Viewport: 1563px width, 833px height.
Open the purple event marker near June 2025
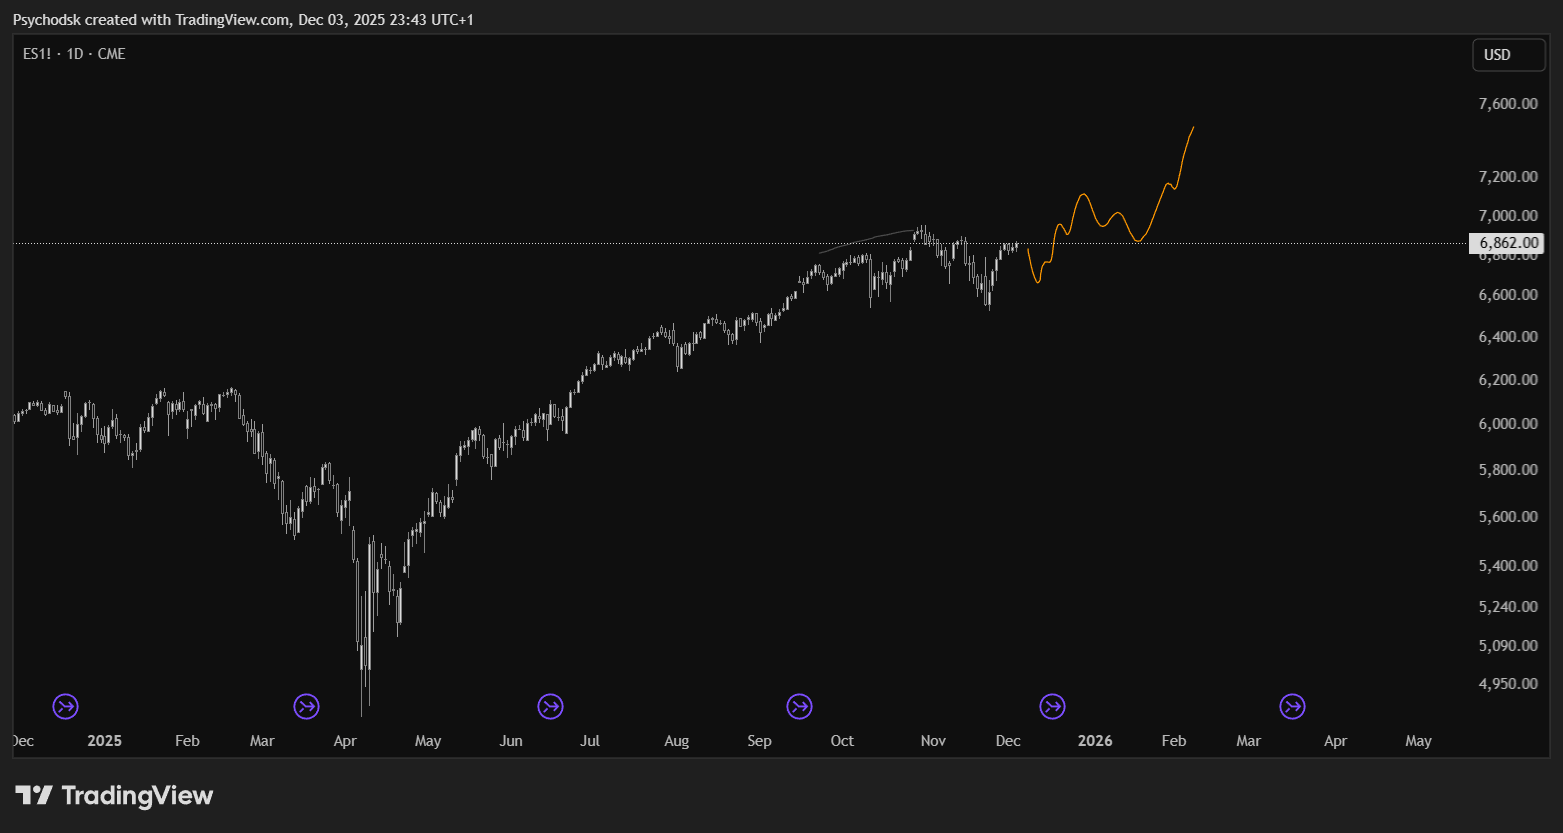click(550, 707)
